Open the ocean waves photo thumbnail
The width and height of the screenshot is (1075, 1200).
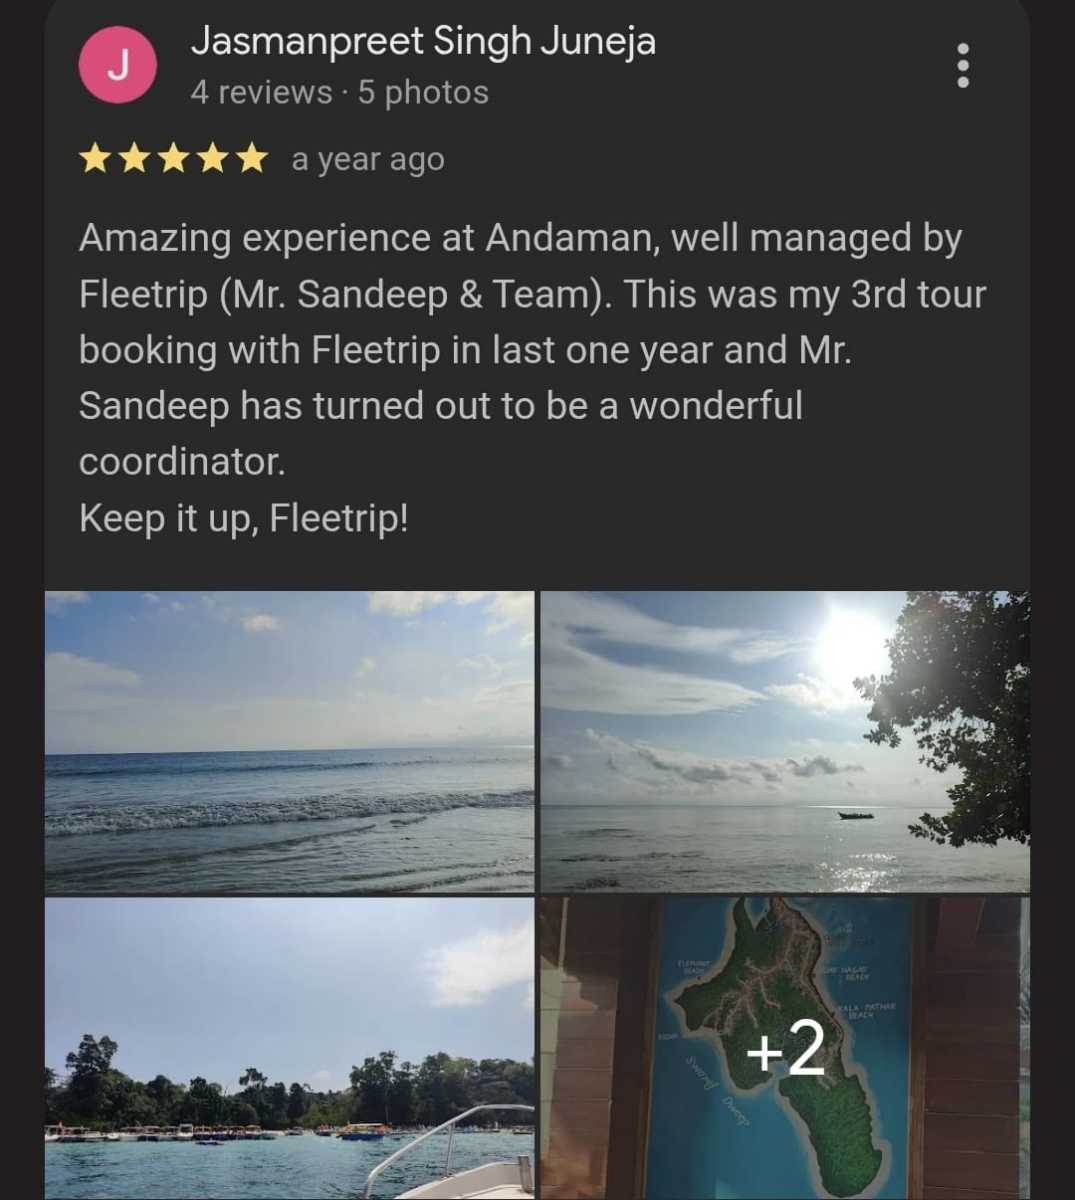coord(289,741)
